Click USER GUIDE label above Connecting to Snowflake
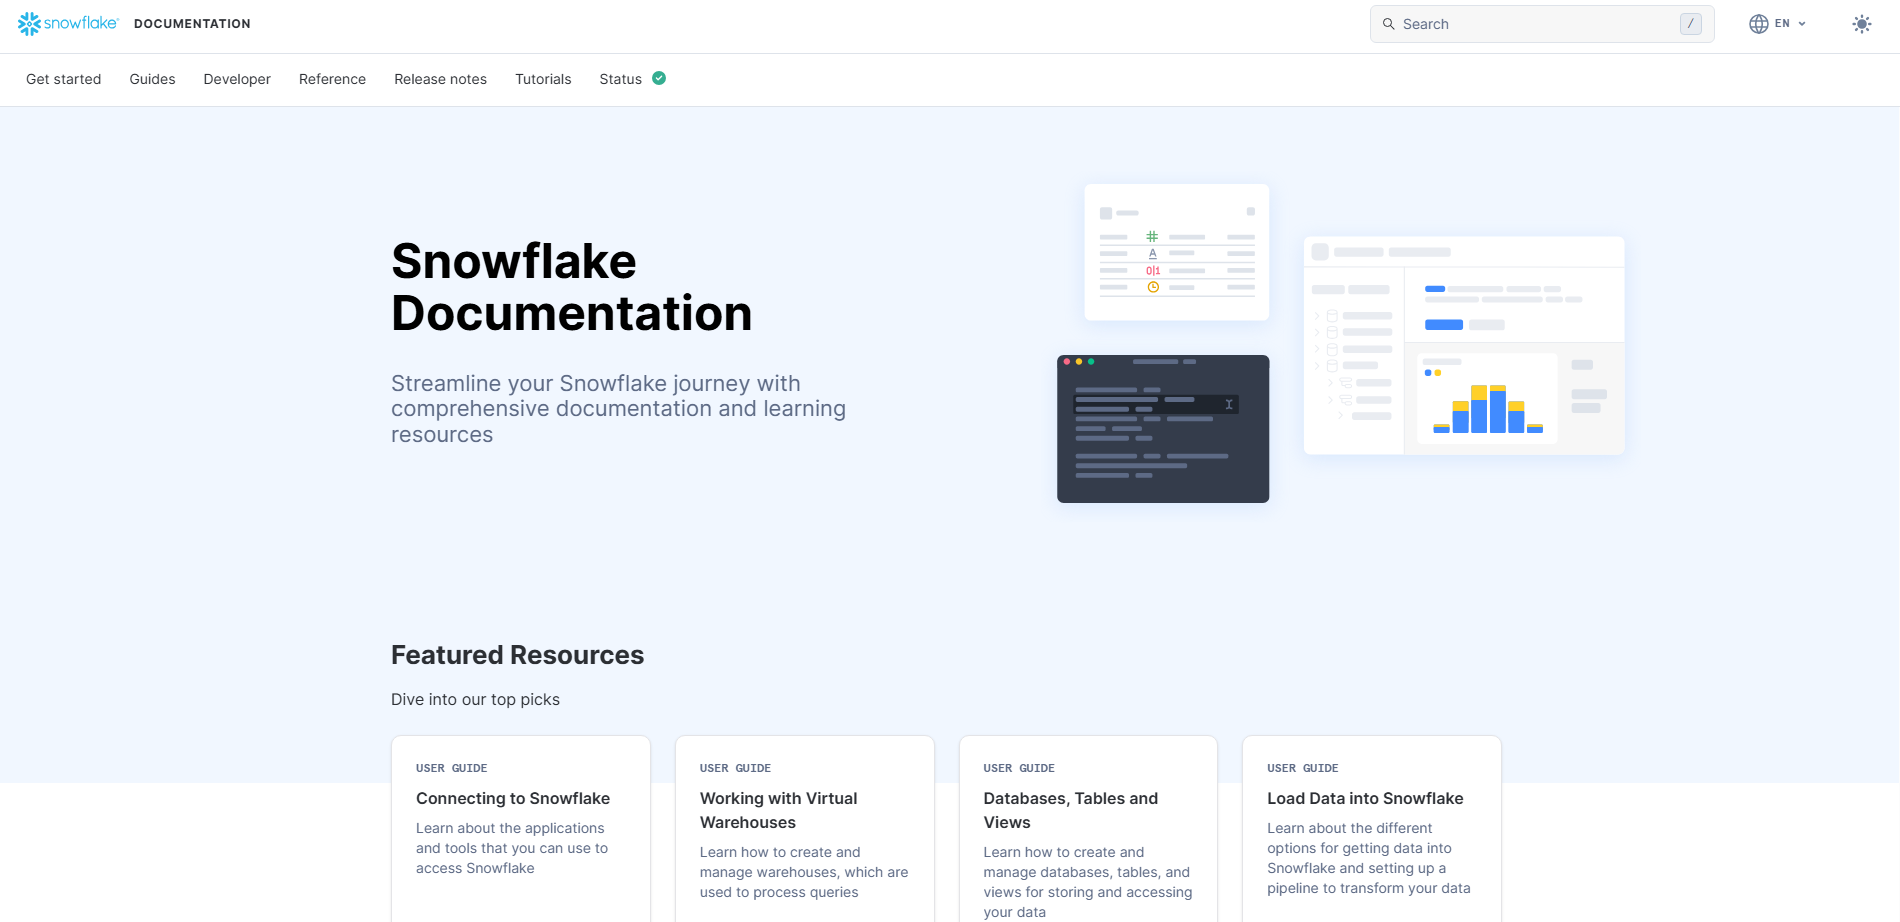1900x922 pixels. tap(451, 768)
